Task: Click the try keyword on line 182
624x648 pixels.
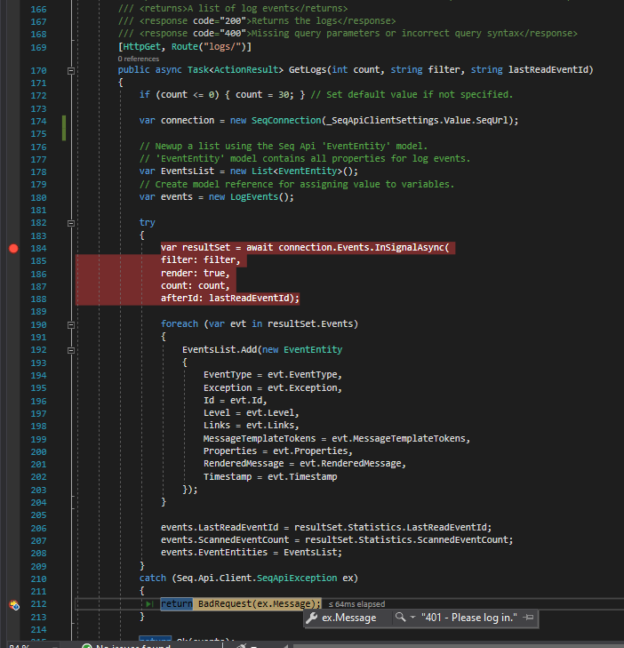Action: 147,223
